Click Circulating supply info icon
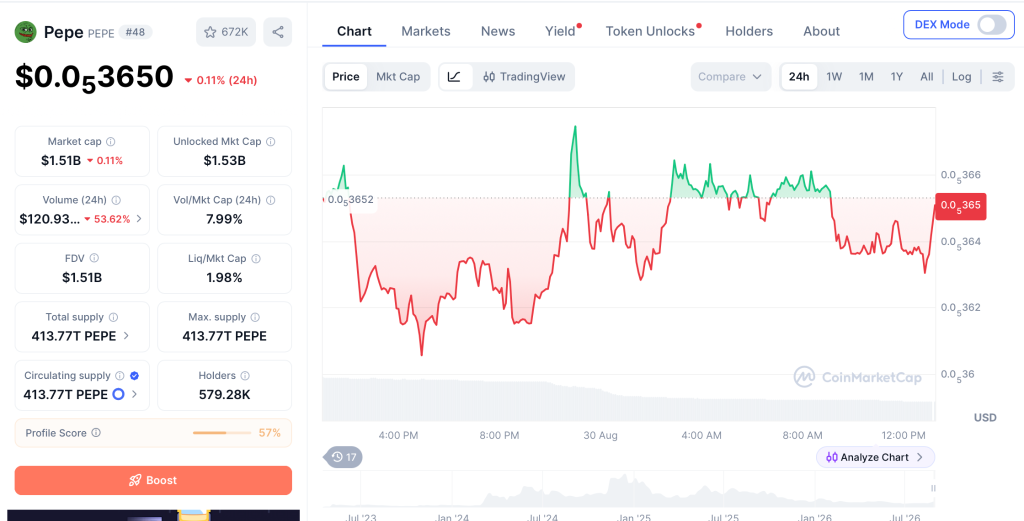 120,376
